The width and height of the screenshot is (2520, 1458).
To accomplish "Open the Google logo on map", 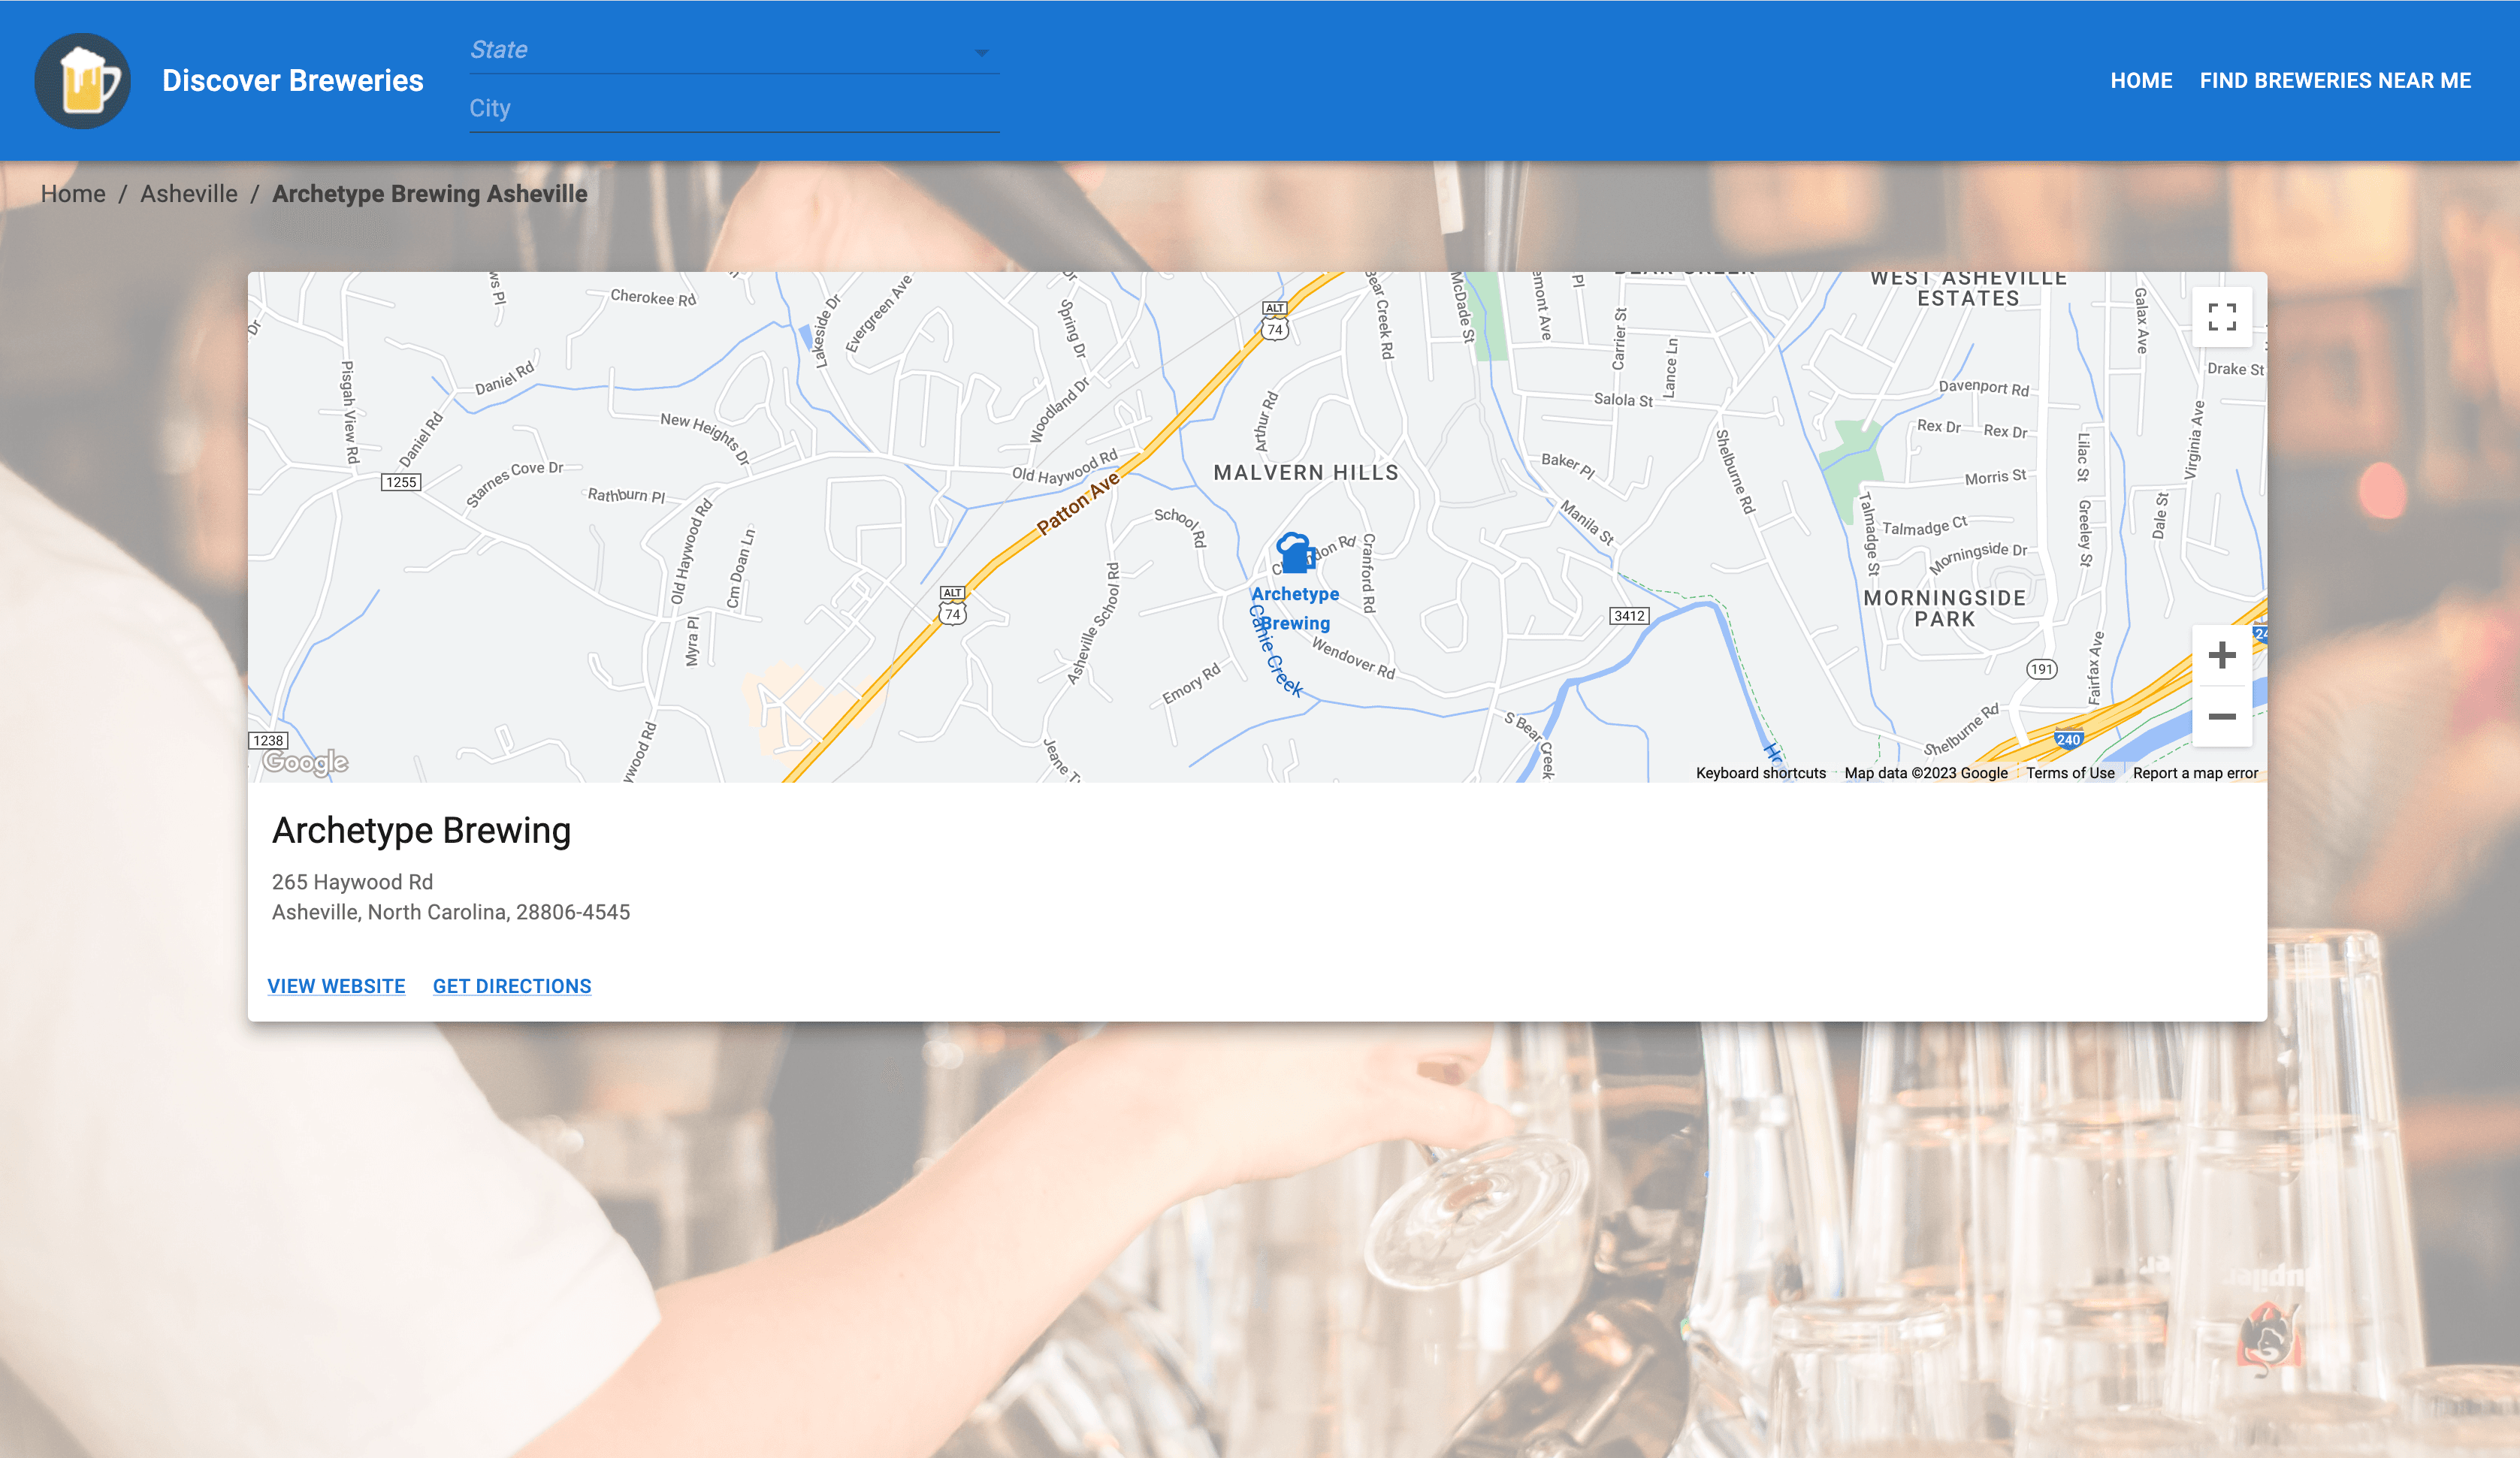I will [305, 762].
